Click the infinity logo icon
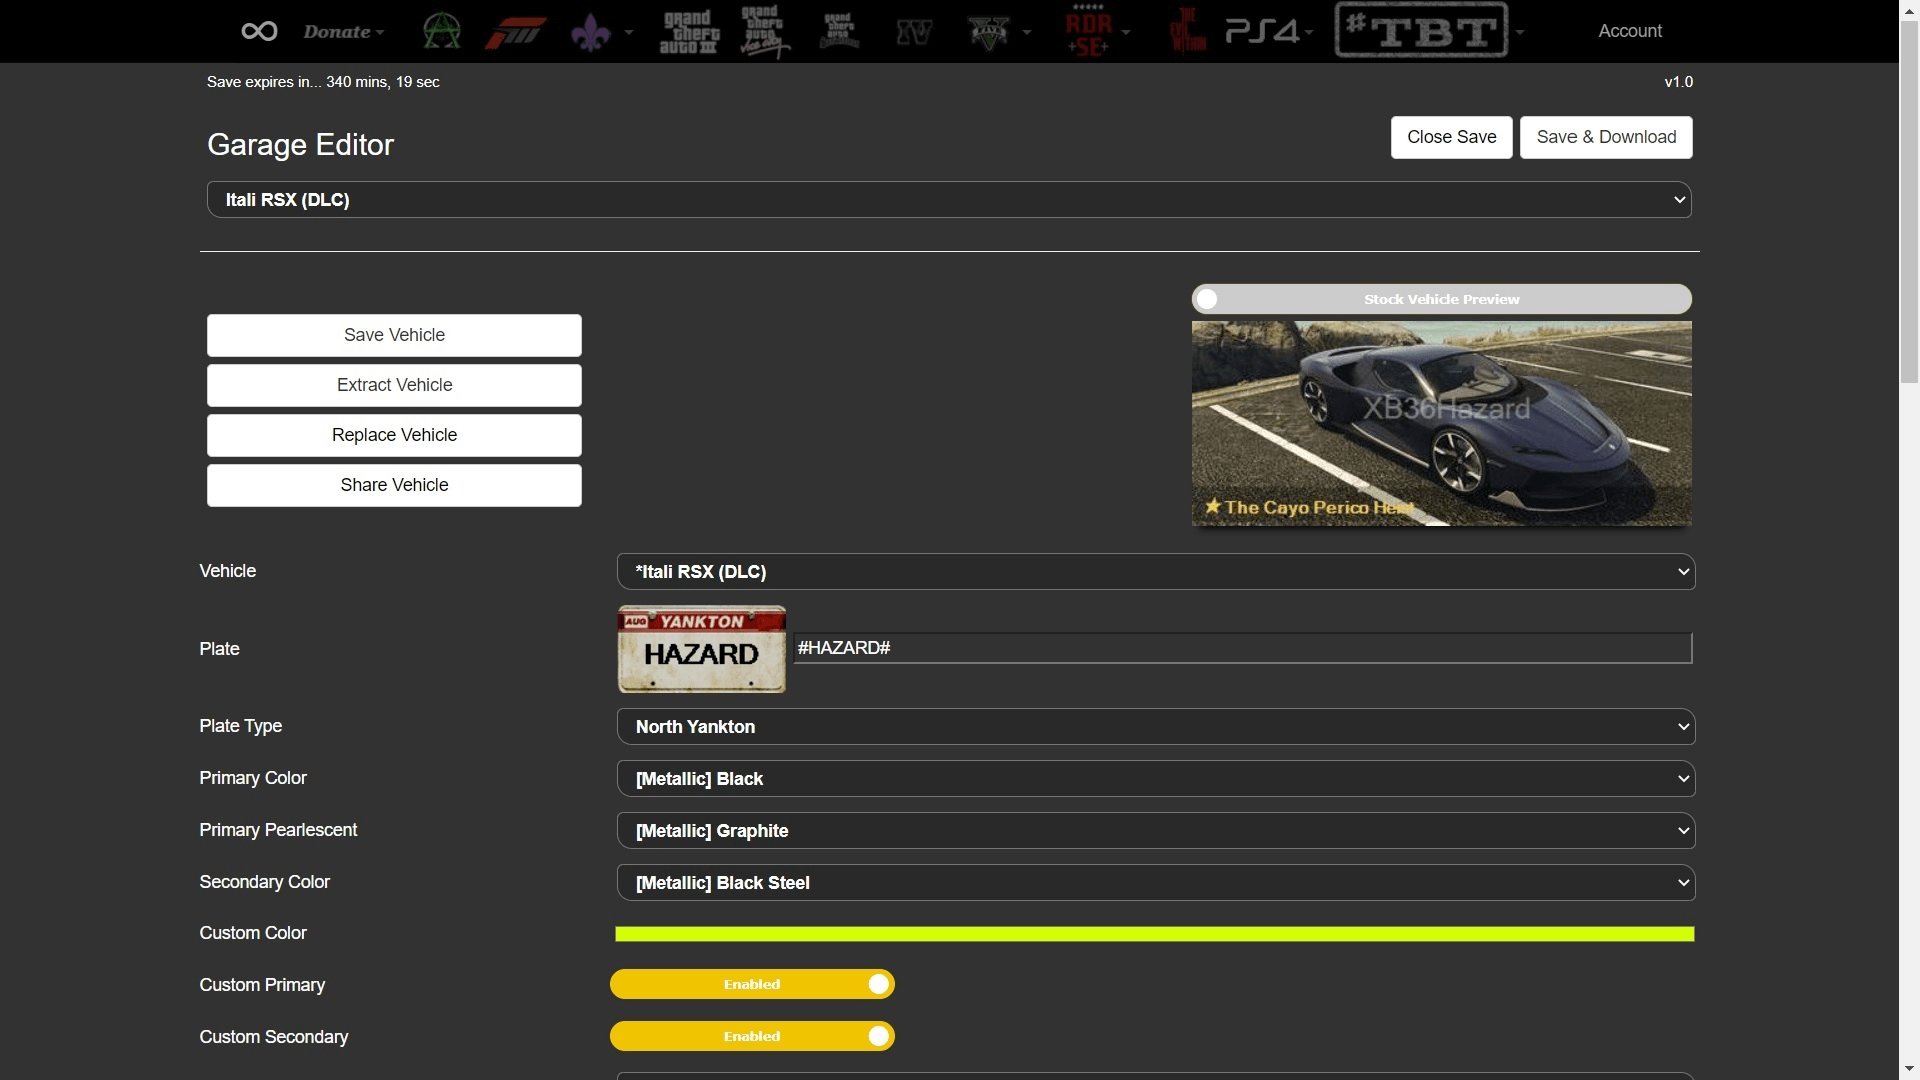The width and height of the screenshot is (1920, 1080). pyautogui.click(x=259, y=31)
